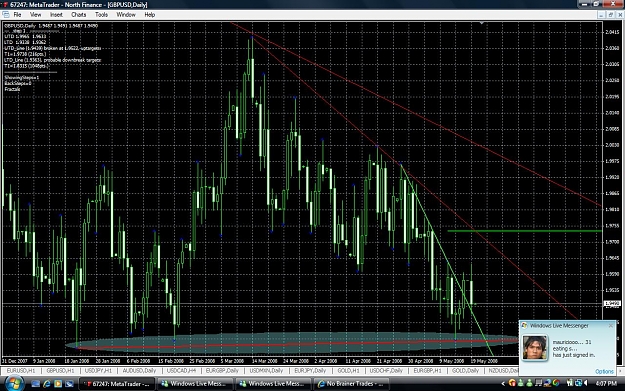Image resolution: width=625 pixels, height=391 pixels.
Task: Click the volume speaker tray icon
Action: point(586,383)
